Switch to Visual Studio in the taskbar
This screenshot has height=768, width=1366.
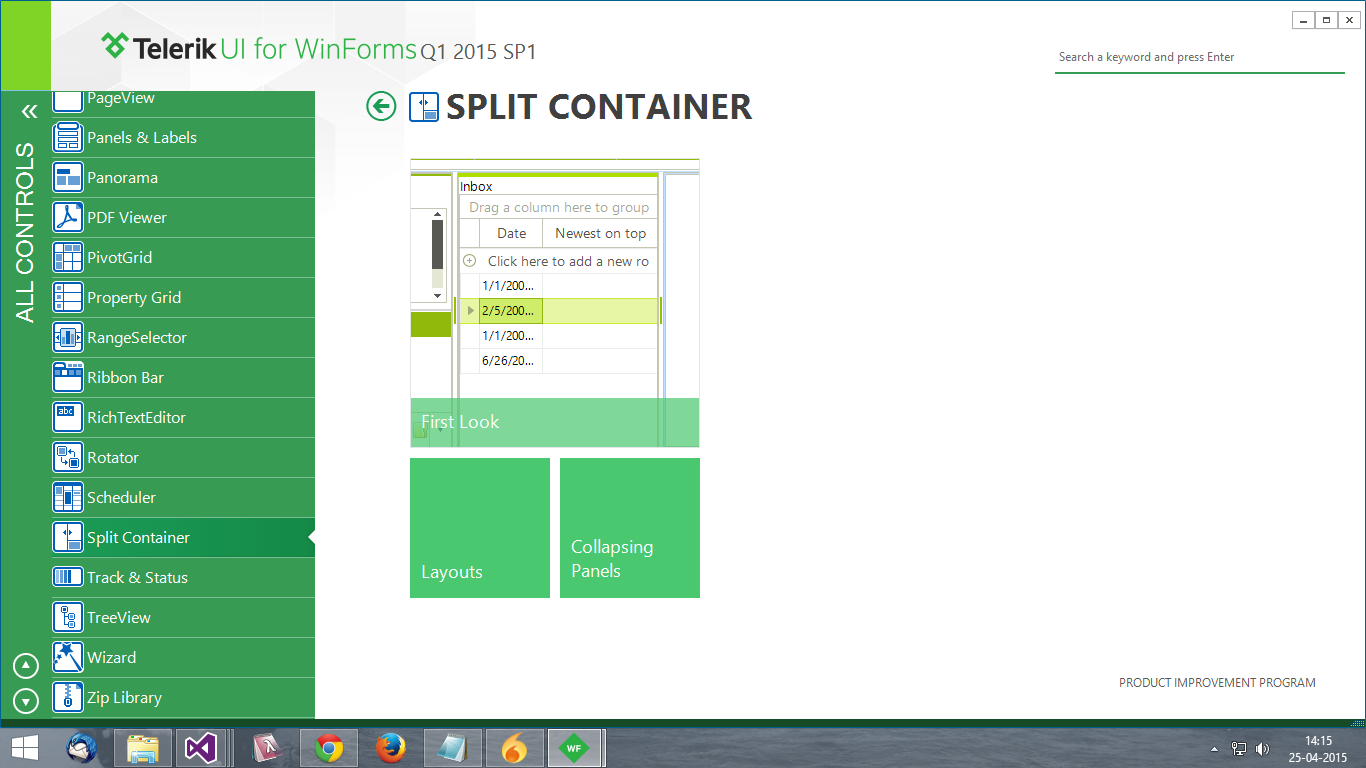202,748
